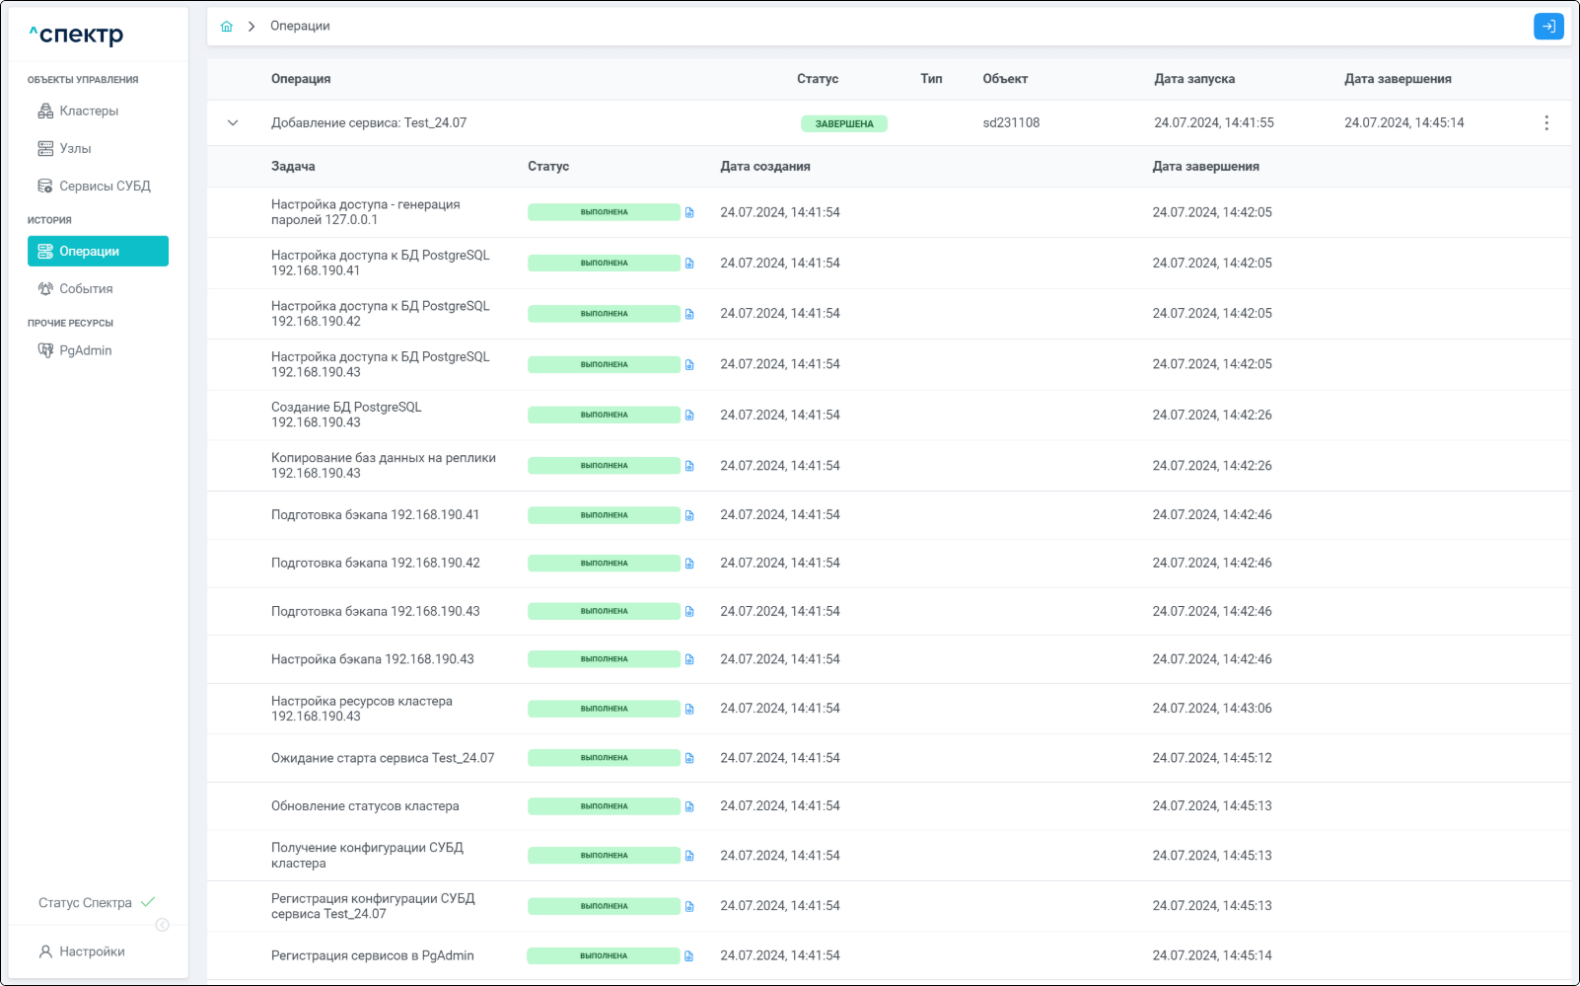
Task: Open log icon for Создание БД PostgreSQL task
Action: tap(689, 415)
